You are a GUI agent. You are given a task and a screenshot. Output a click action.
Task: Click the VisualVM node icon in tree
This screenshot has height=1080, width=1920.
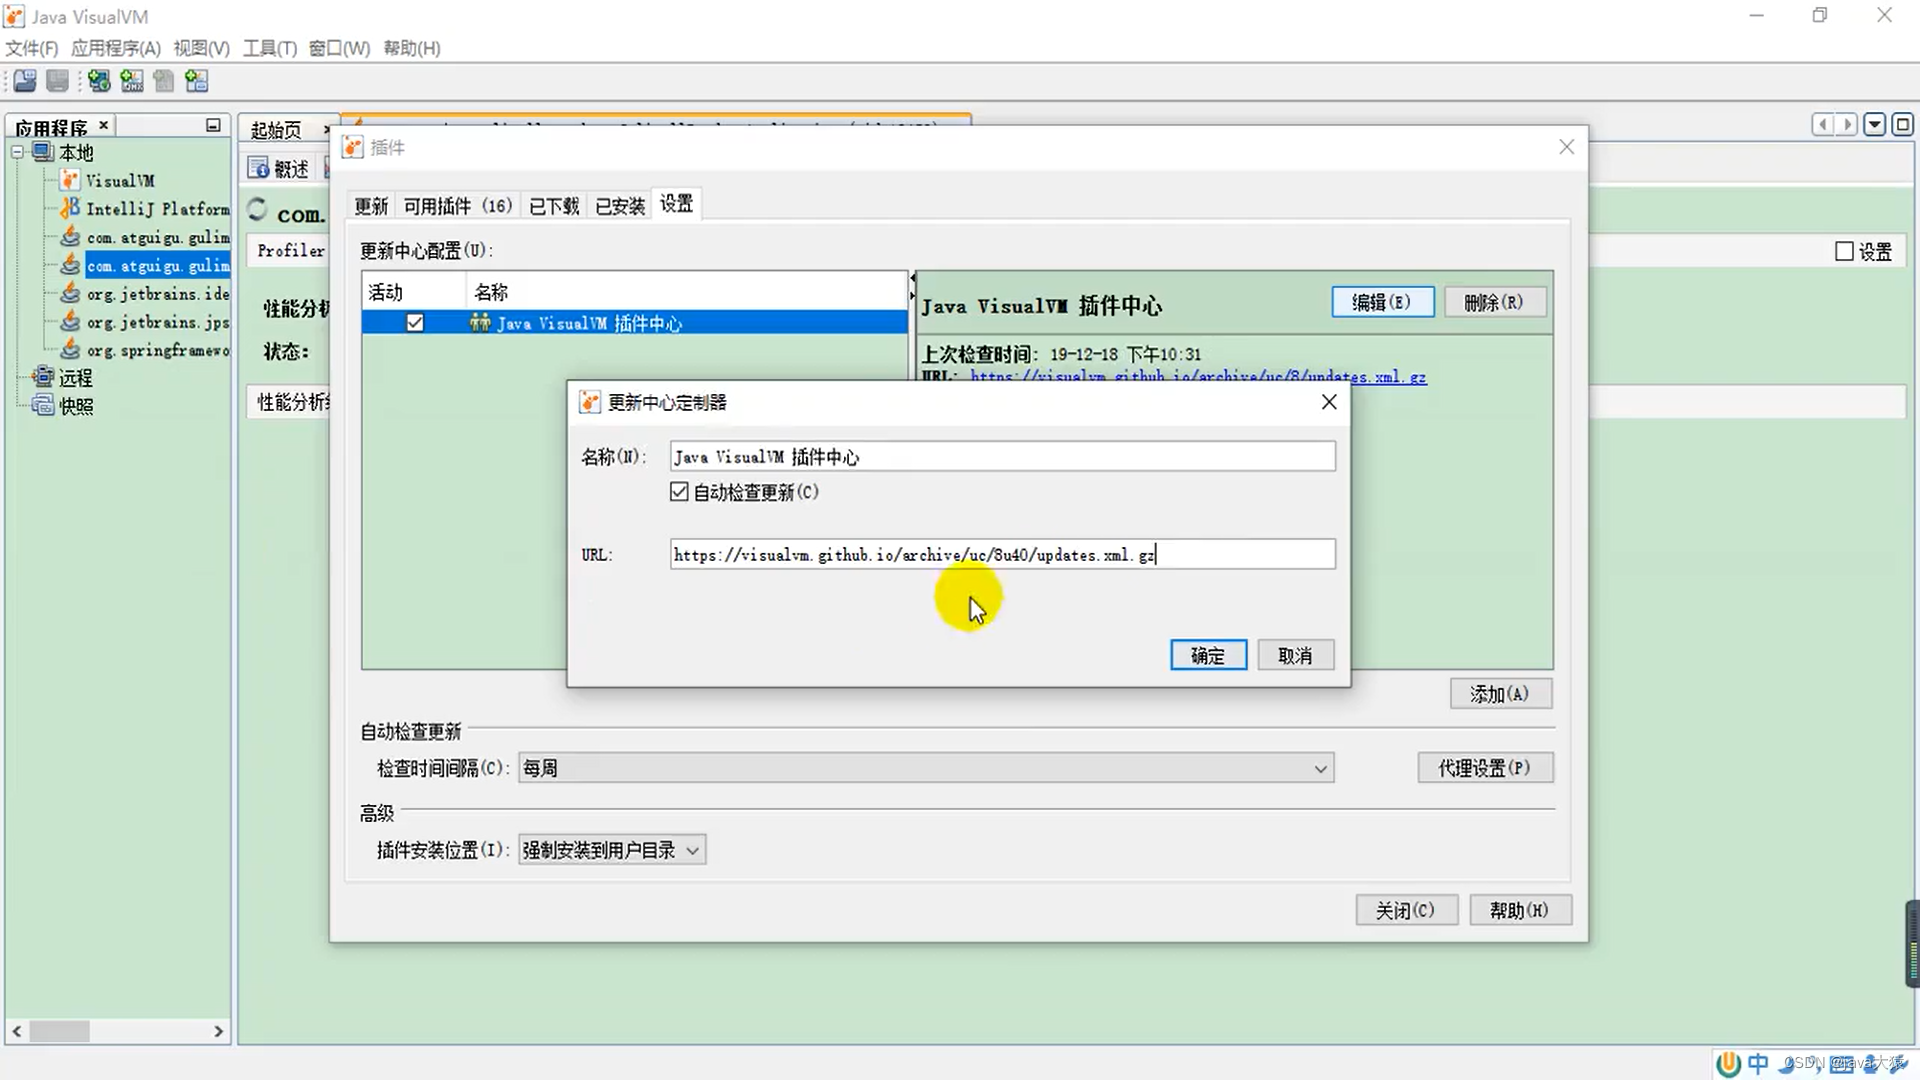click(x=69, y=180)
